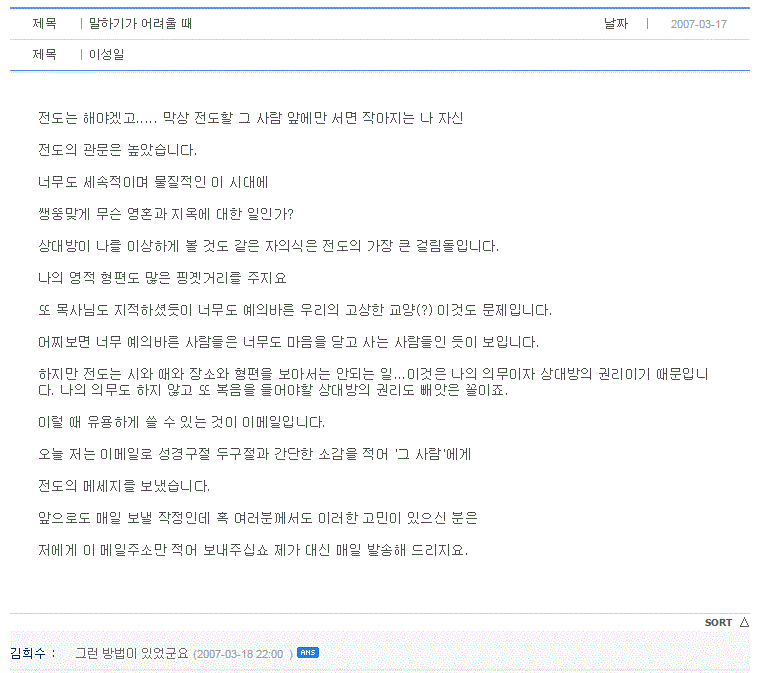Image resolution: width=764 pixels, height=673 pixels.
Task: Click the line starting 나의 영적 형편도
Action: (x=162, y=278)
